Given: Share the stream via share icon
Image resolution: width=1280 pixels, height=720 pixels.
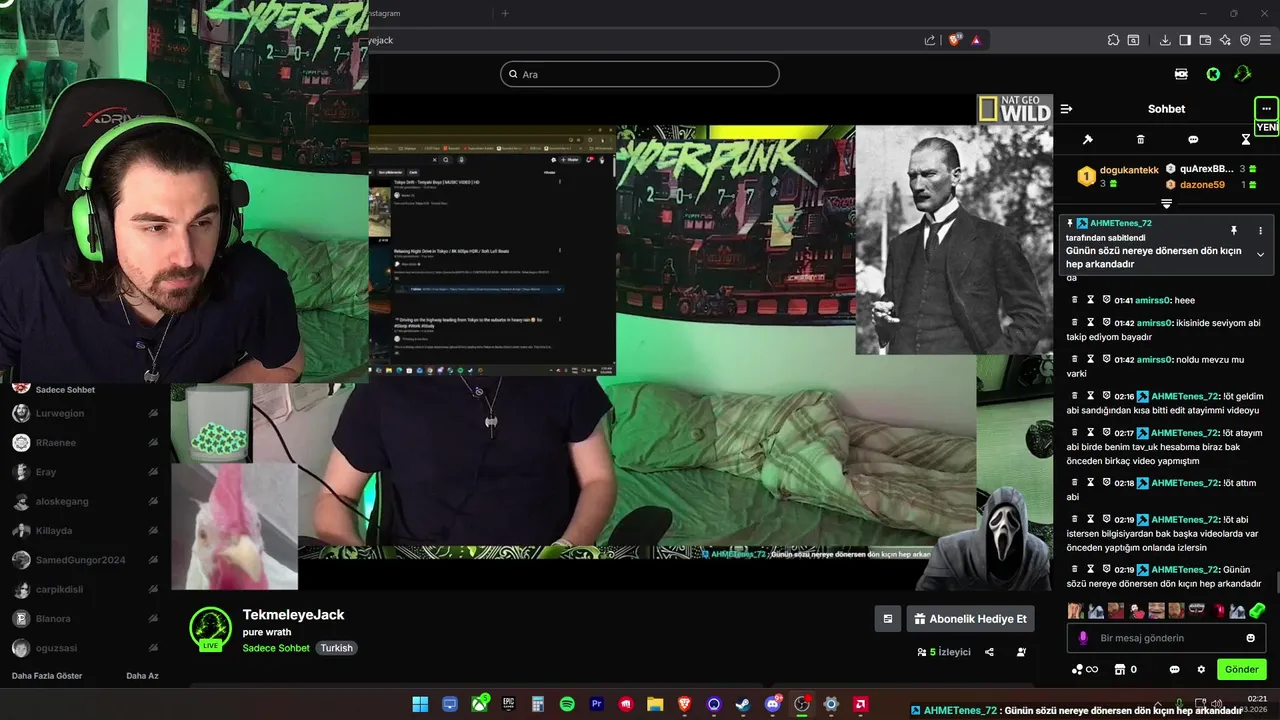Looking at the screenshot, I should (x=989, y=652).
